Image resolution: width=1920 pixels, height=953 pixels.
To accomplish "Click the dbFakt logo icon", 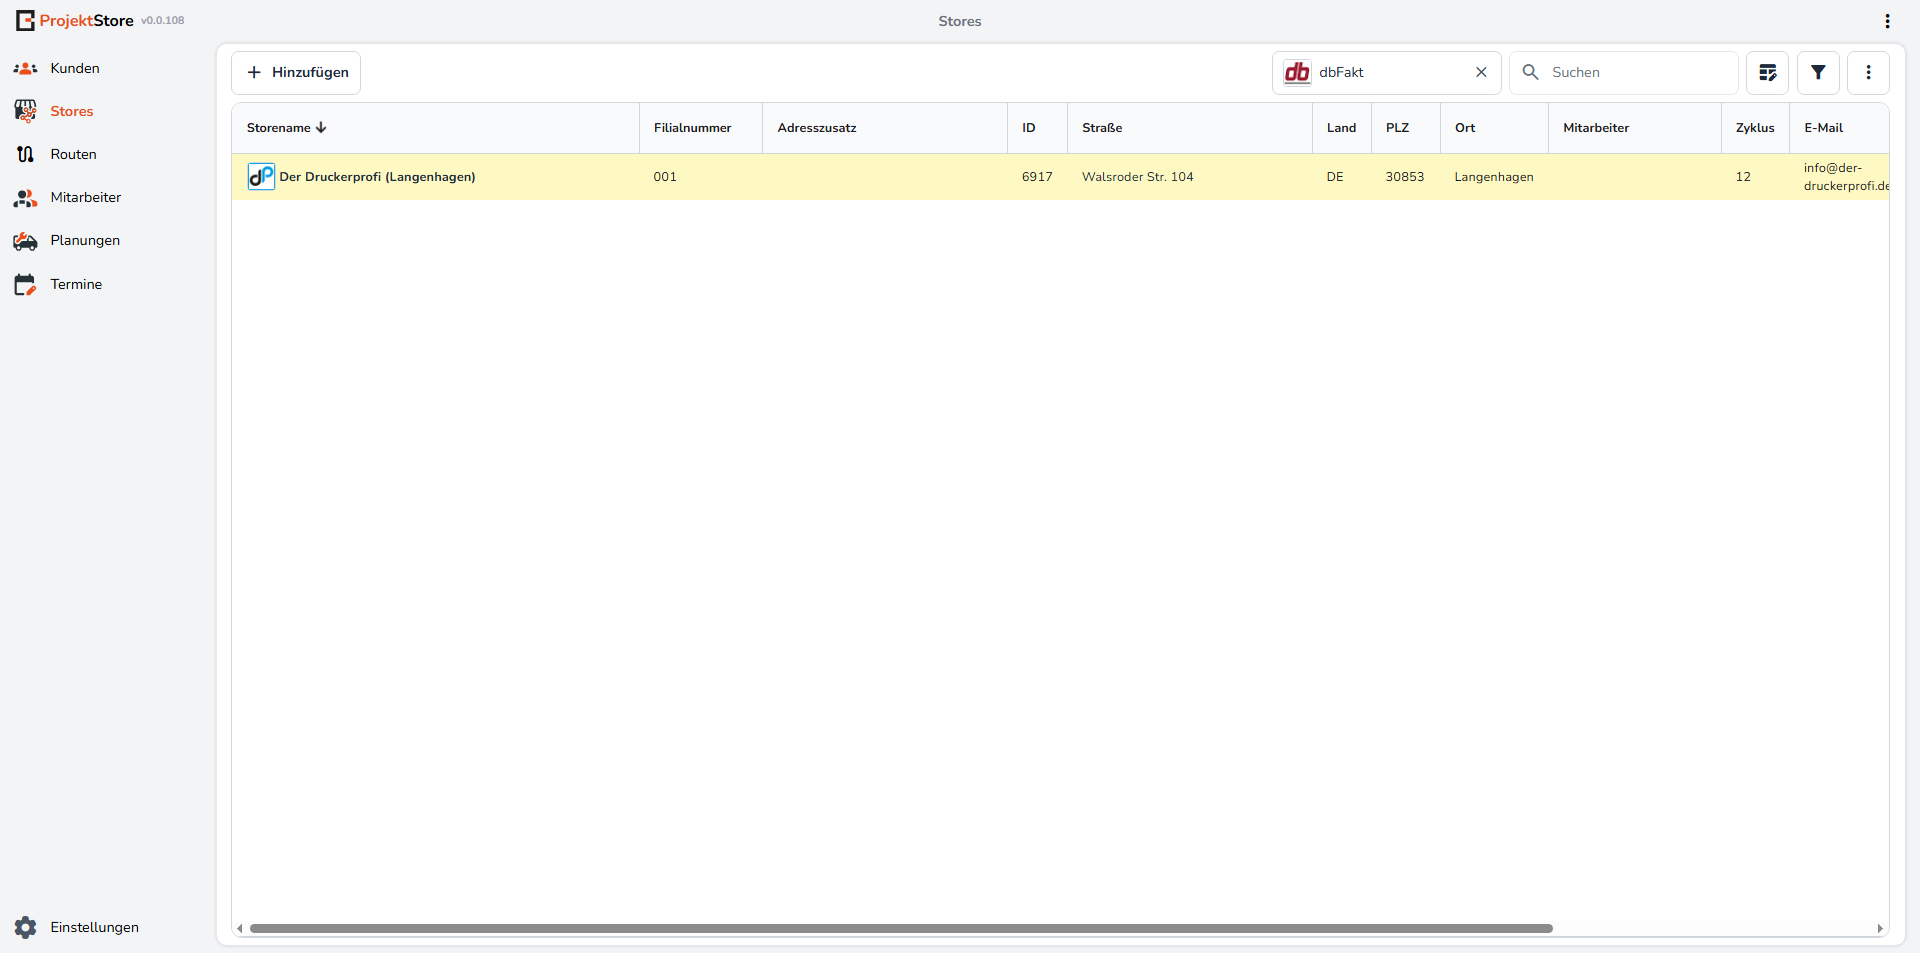I will click(x=1297, y=72).
